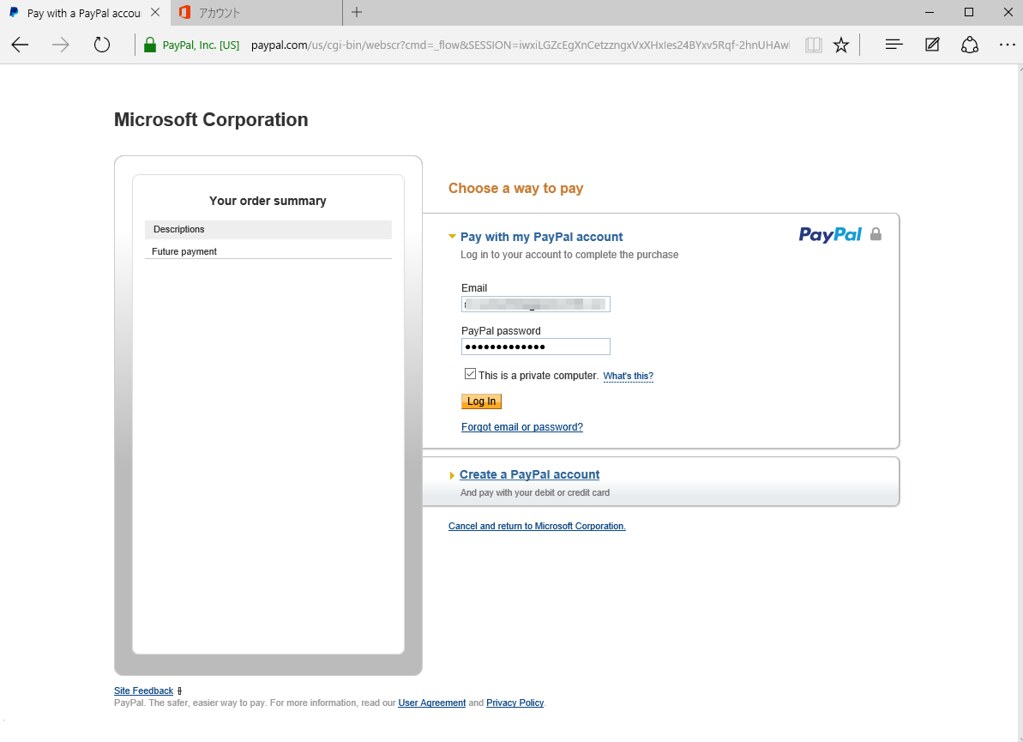
Task: Open the Site Feedback link
Action: pos(144,690)
